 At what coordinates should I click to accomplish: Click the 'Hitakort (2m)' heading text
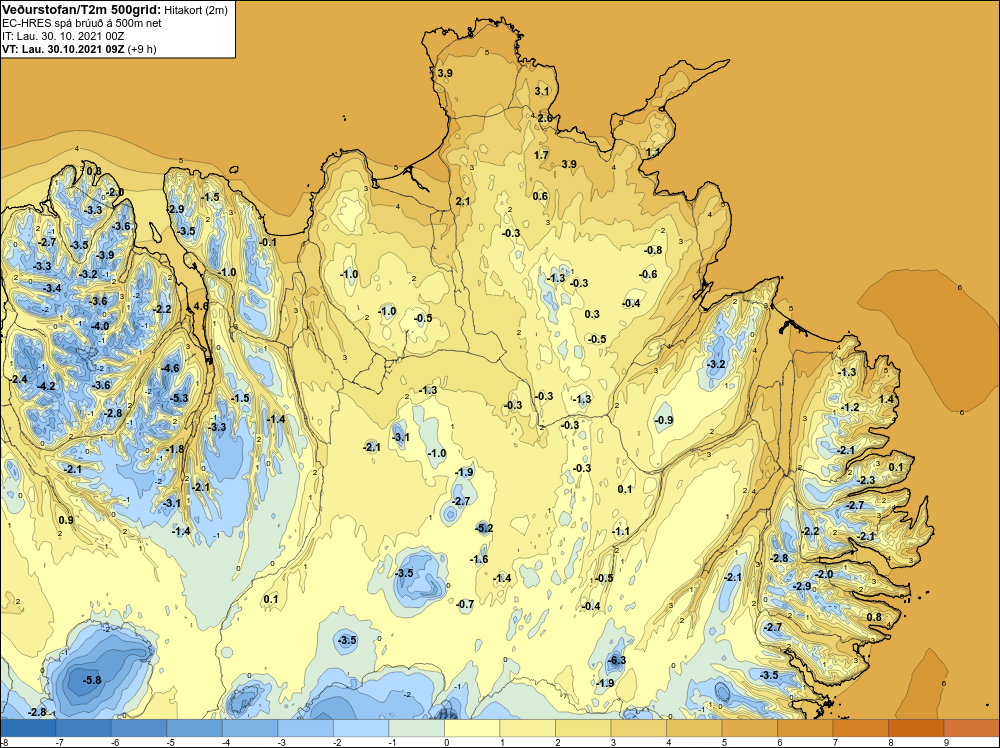pos(195,10)
